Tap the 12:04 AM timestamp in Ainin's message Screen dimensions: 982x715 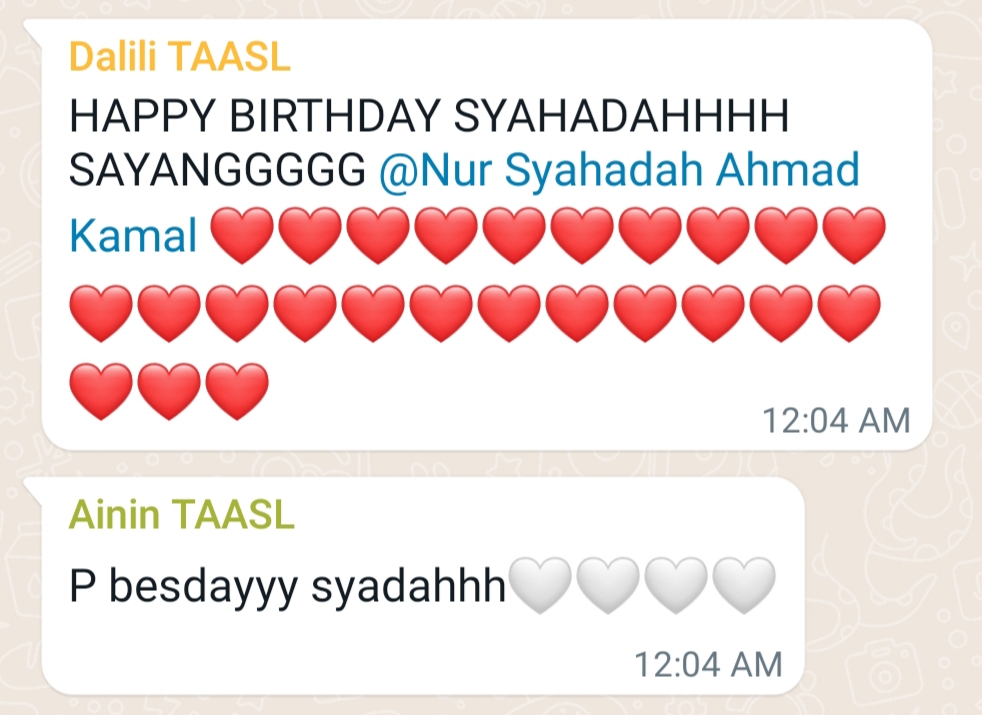click(x=708, y=664)
